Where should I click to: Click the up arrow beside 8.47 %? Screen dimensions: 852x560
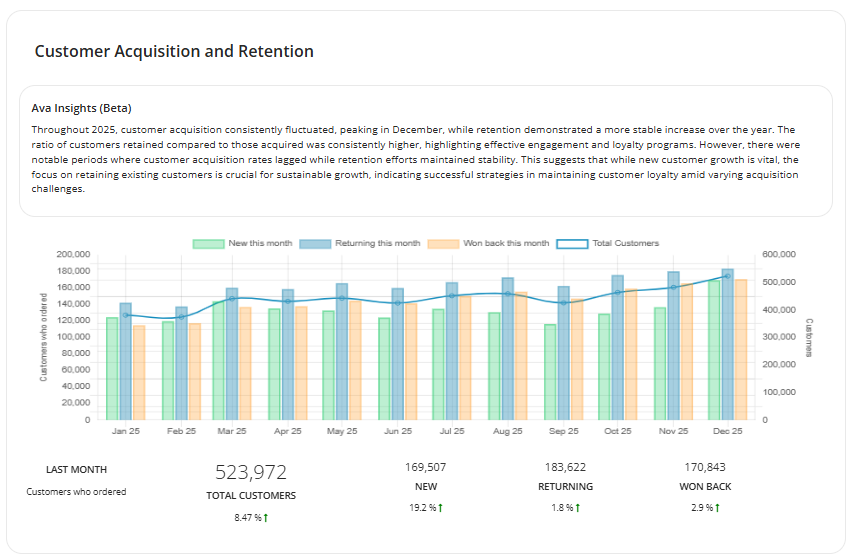tap(266, 518)
